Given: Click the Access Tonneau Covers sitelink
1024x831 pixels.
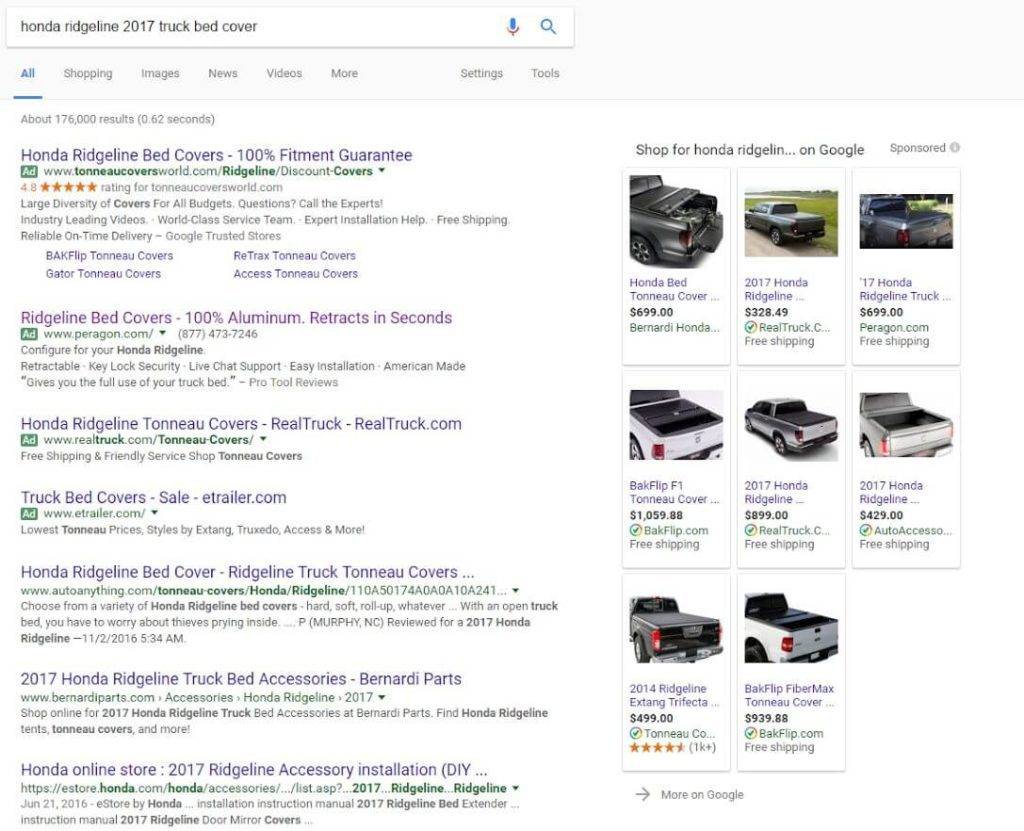Looking at the screenshot, I should pos(296,274).
